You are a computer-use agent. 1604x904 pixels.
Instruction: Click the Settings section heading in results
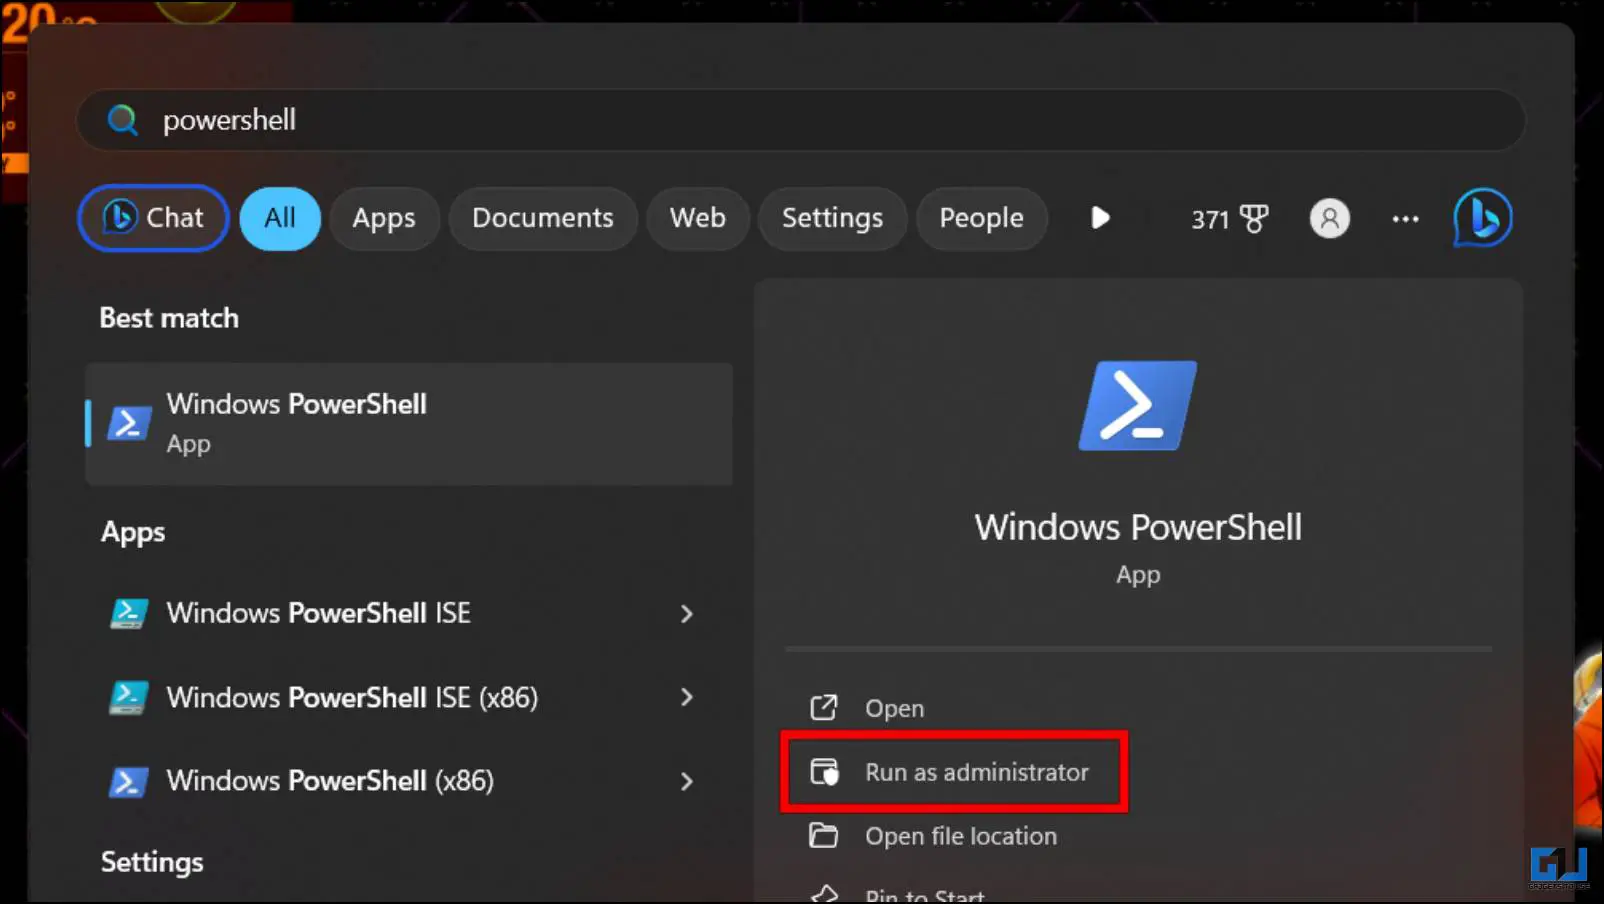tap(152, 862)
